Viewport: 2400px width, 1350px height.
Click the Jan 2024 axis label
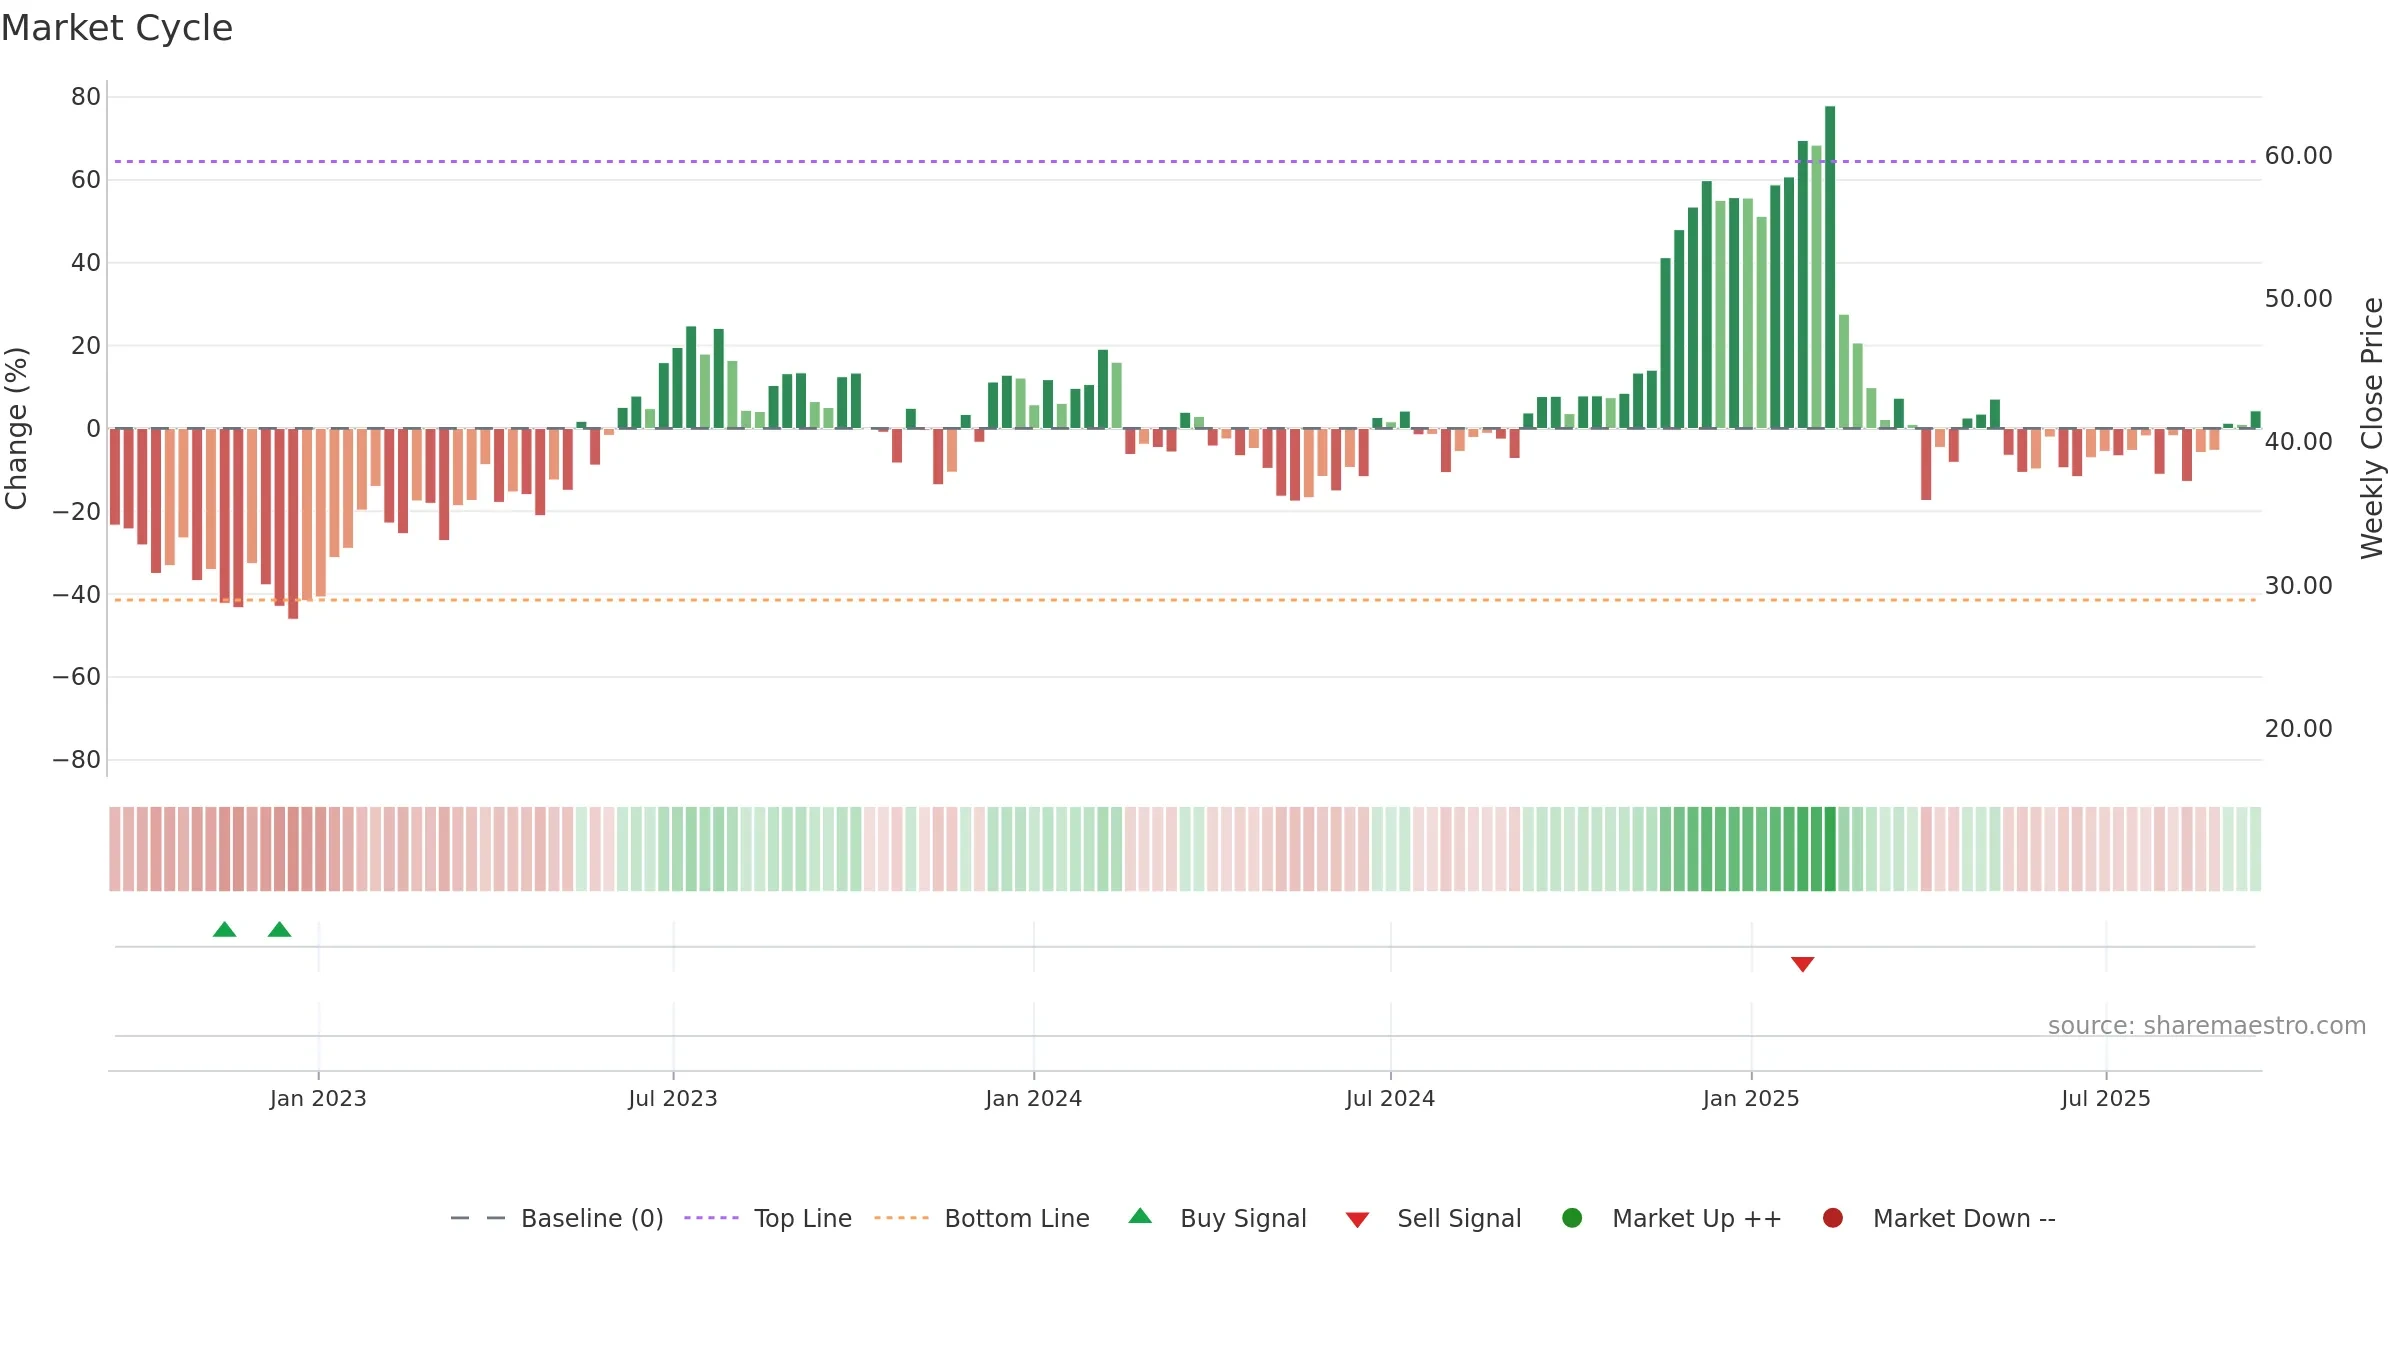[1033, 1098]
